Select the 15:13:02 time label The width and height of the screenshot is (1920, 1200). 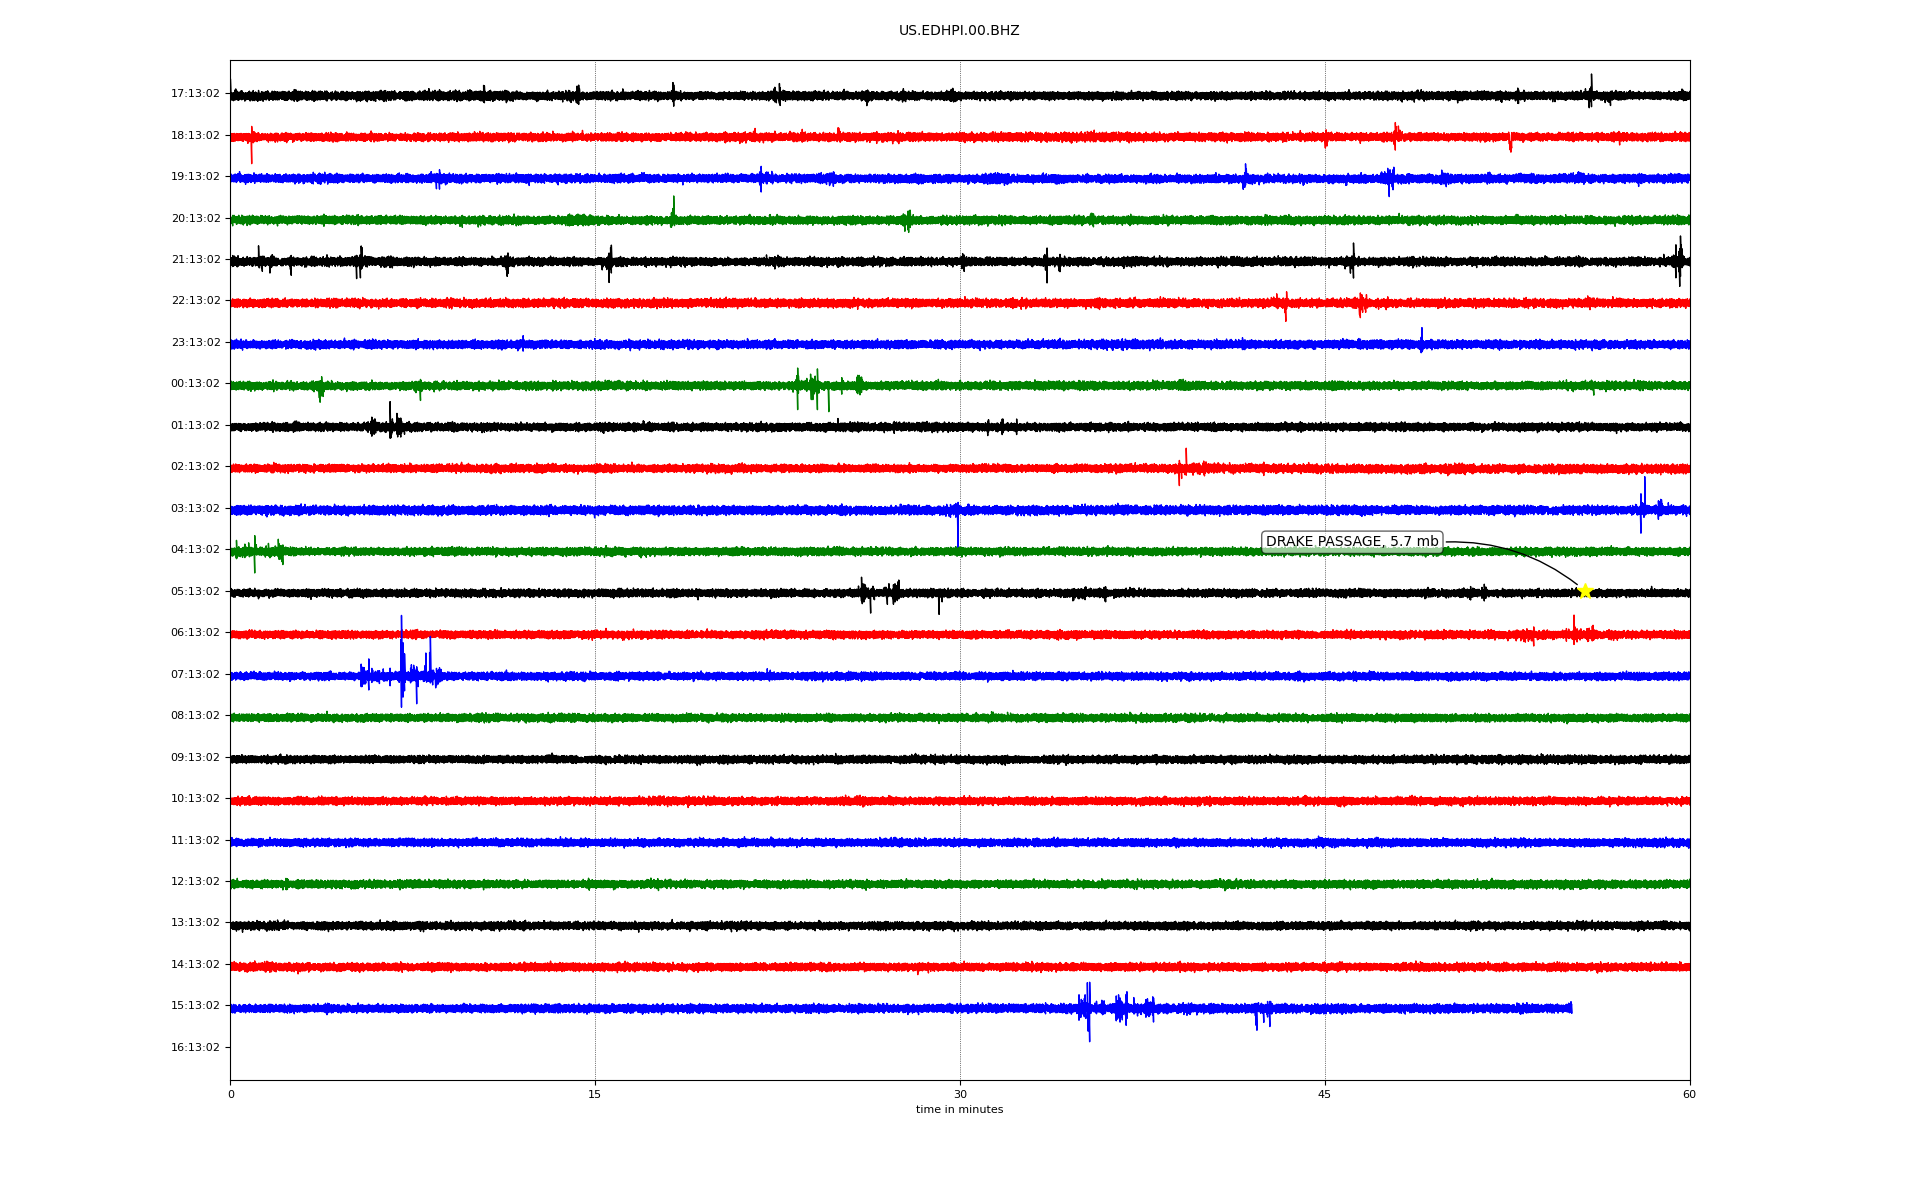point(195,1006)
